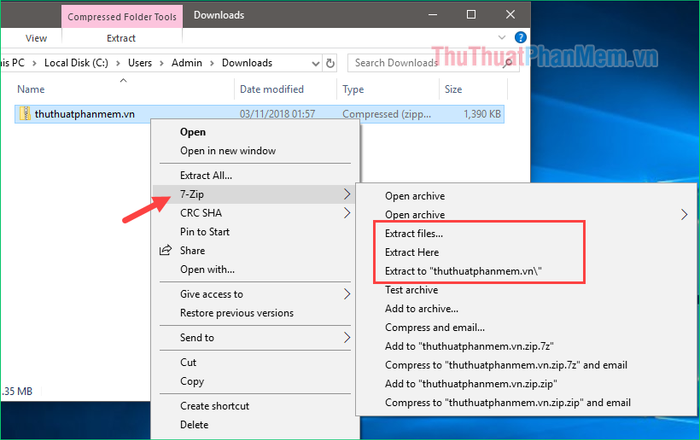This screenshot has width=700, height=440.
Task: Sort by Date modified column header
Action: coord(272,89)
